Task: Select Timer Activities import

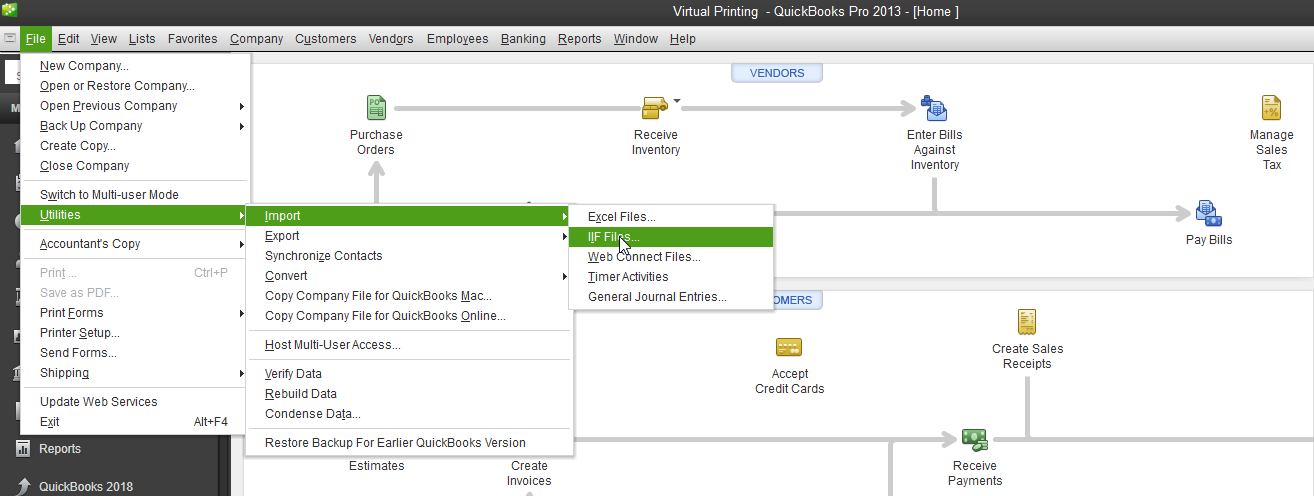Action: tap(671, 277)
